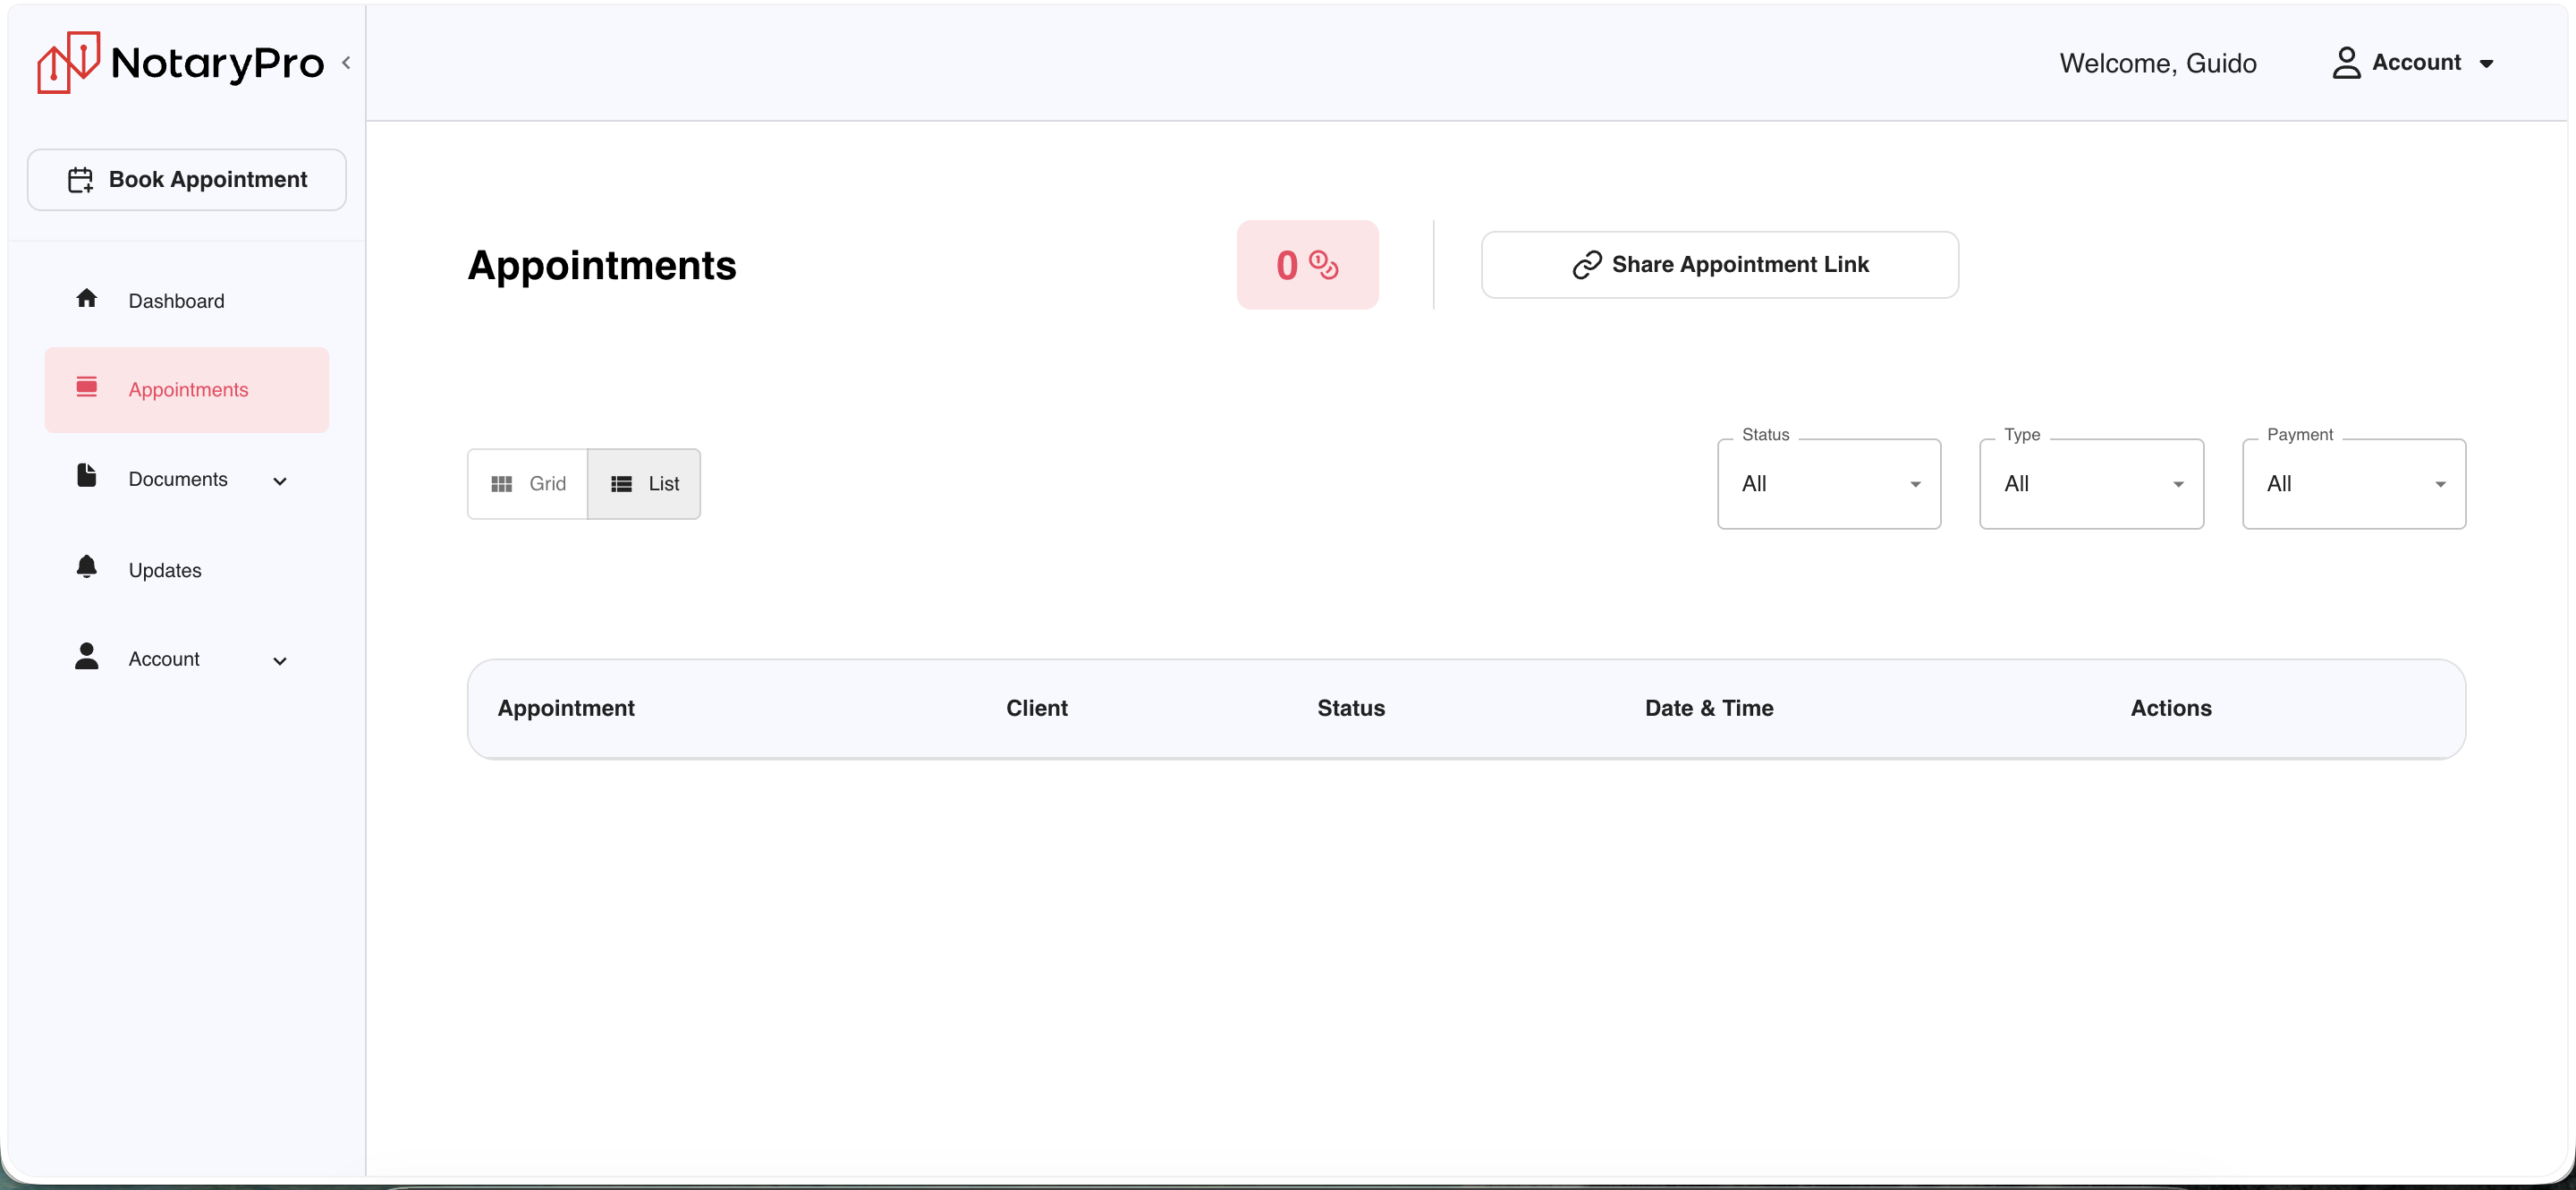
Task: Click the List view lines icon
Action: pos(621,484)
